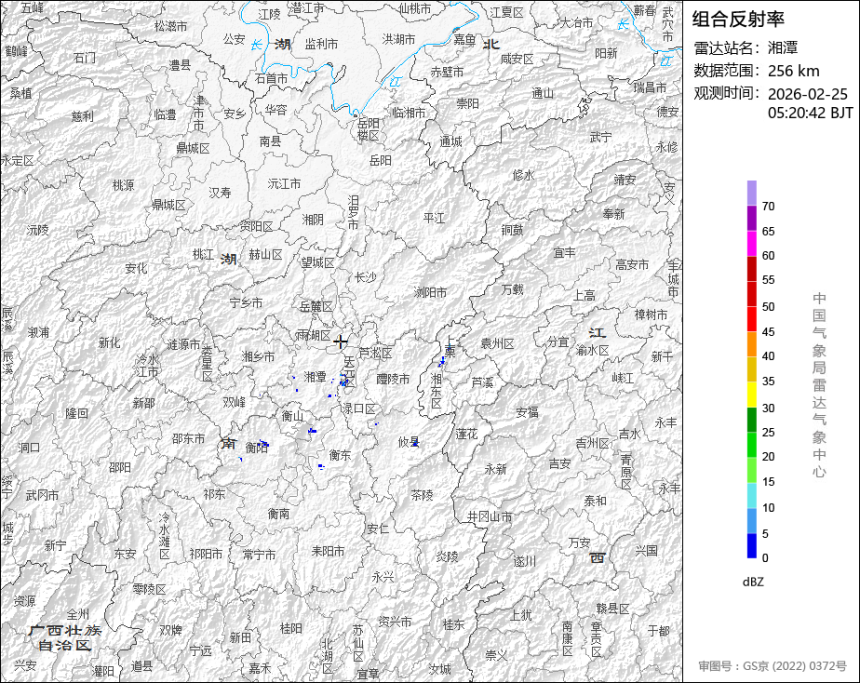
Task: Click the observation date 2026-02-25
Action: (x=807, y=94)
